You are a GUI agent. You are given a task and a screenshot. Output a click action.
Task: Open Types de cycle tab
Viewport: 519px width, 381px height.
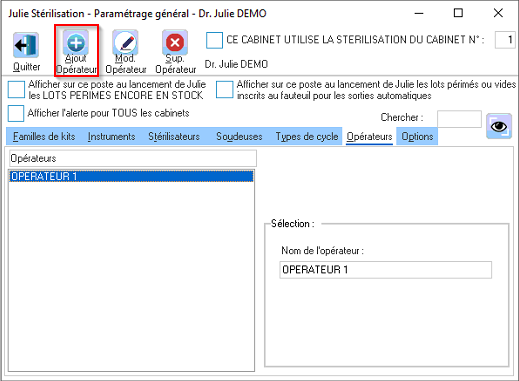click(x=307, y=136)
